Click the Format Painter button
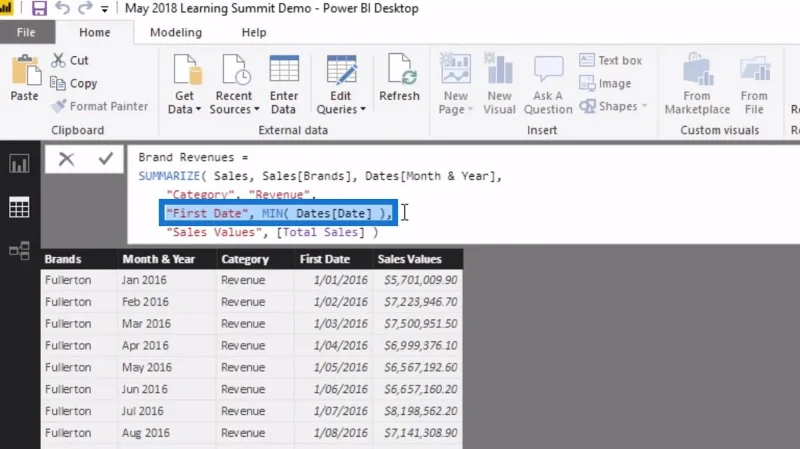 99,106
